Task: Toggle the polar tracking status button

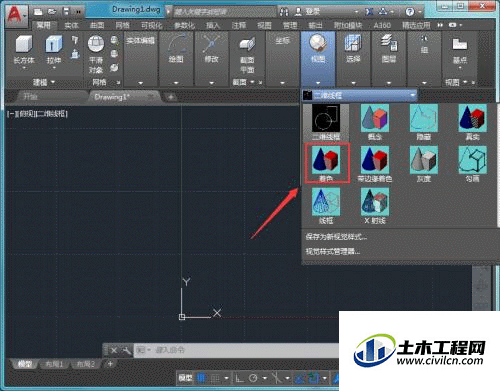Action: [253, 378]
